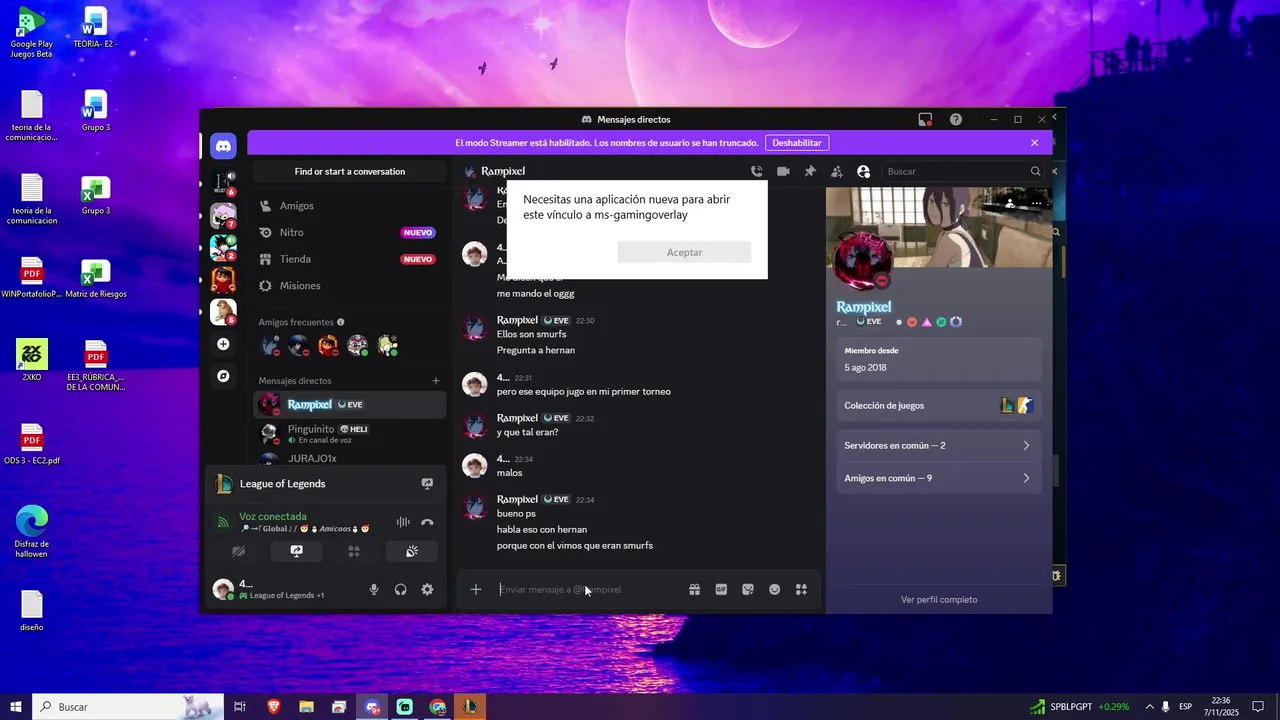Image resolution: width=1280 pixels, height=720 pixels.
Task: Click search box Buscar in Discord header
Action: 963,171
